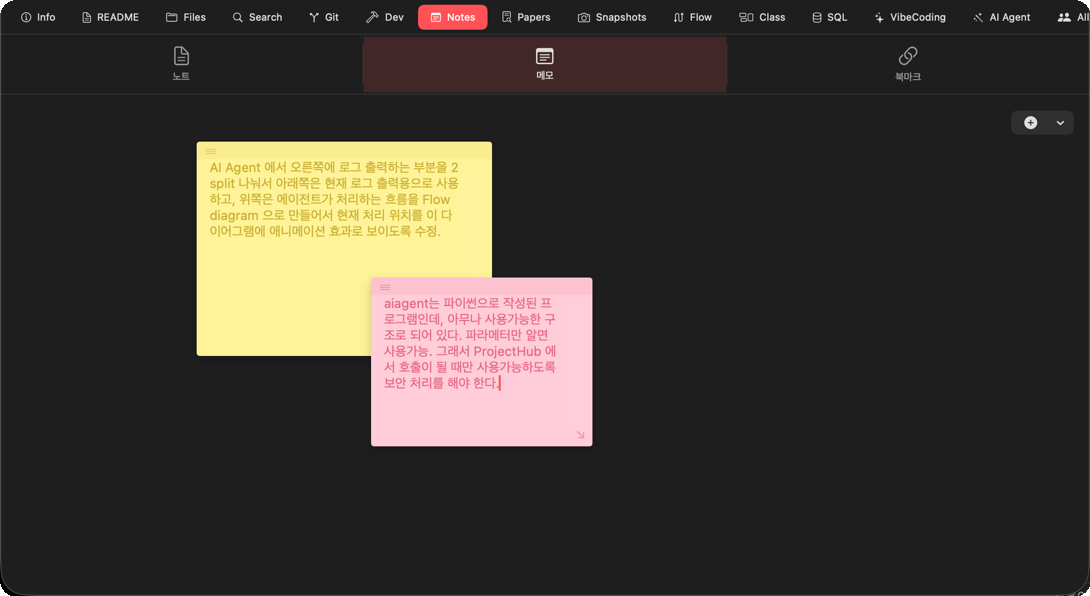Switch to the AI Agent tab
This screenshot has width=1090, height=596.
1000,17
